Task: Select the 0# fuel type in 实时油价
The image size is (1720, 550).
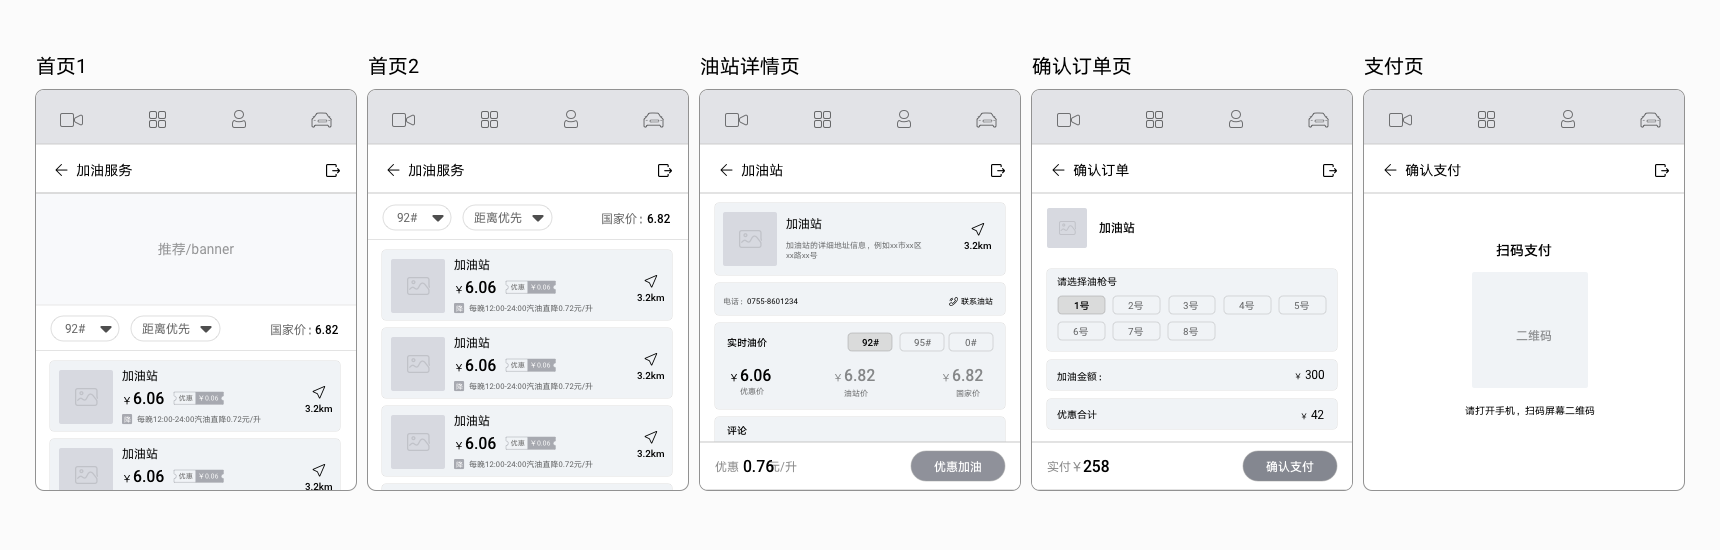Action: pos(971,342)
